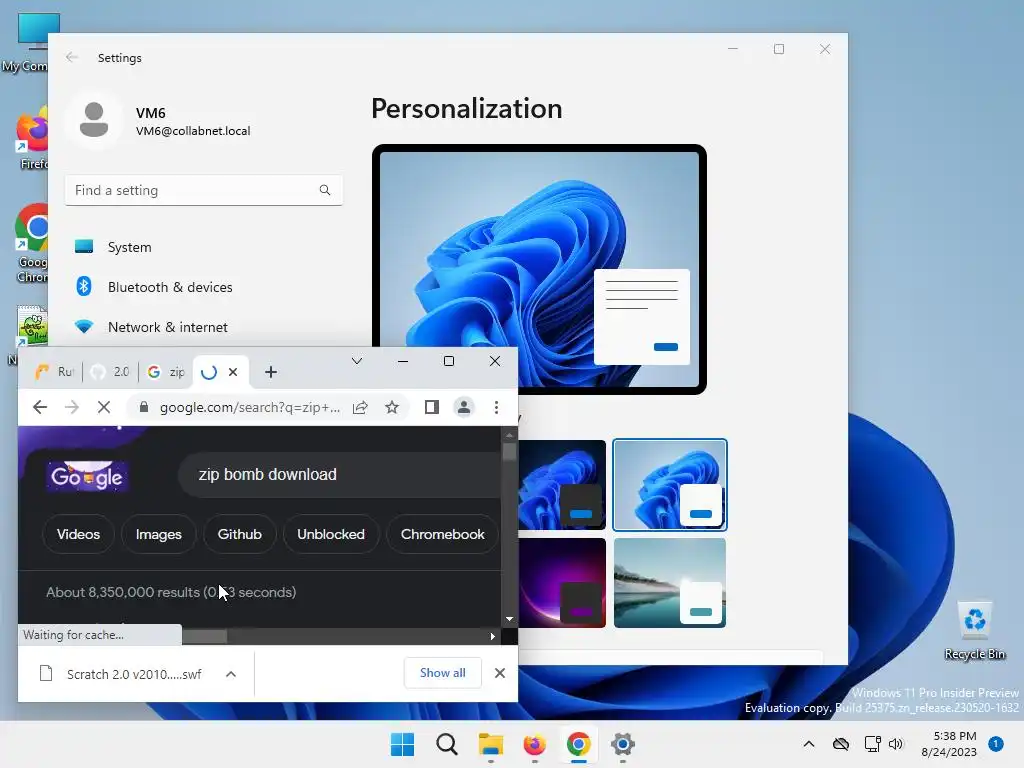Click the Settings gear taskbar icon
The image size is (1024, 768).
pyautogui.click(x=622, y=744)
